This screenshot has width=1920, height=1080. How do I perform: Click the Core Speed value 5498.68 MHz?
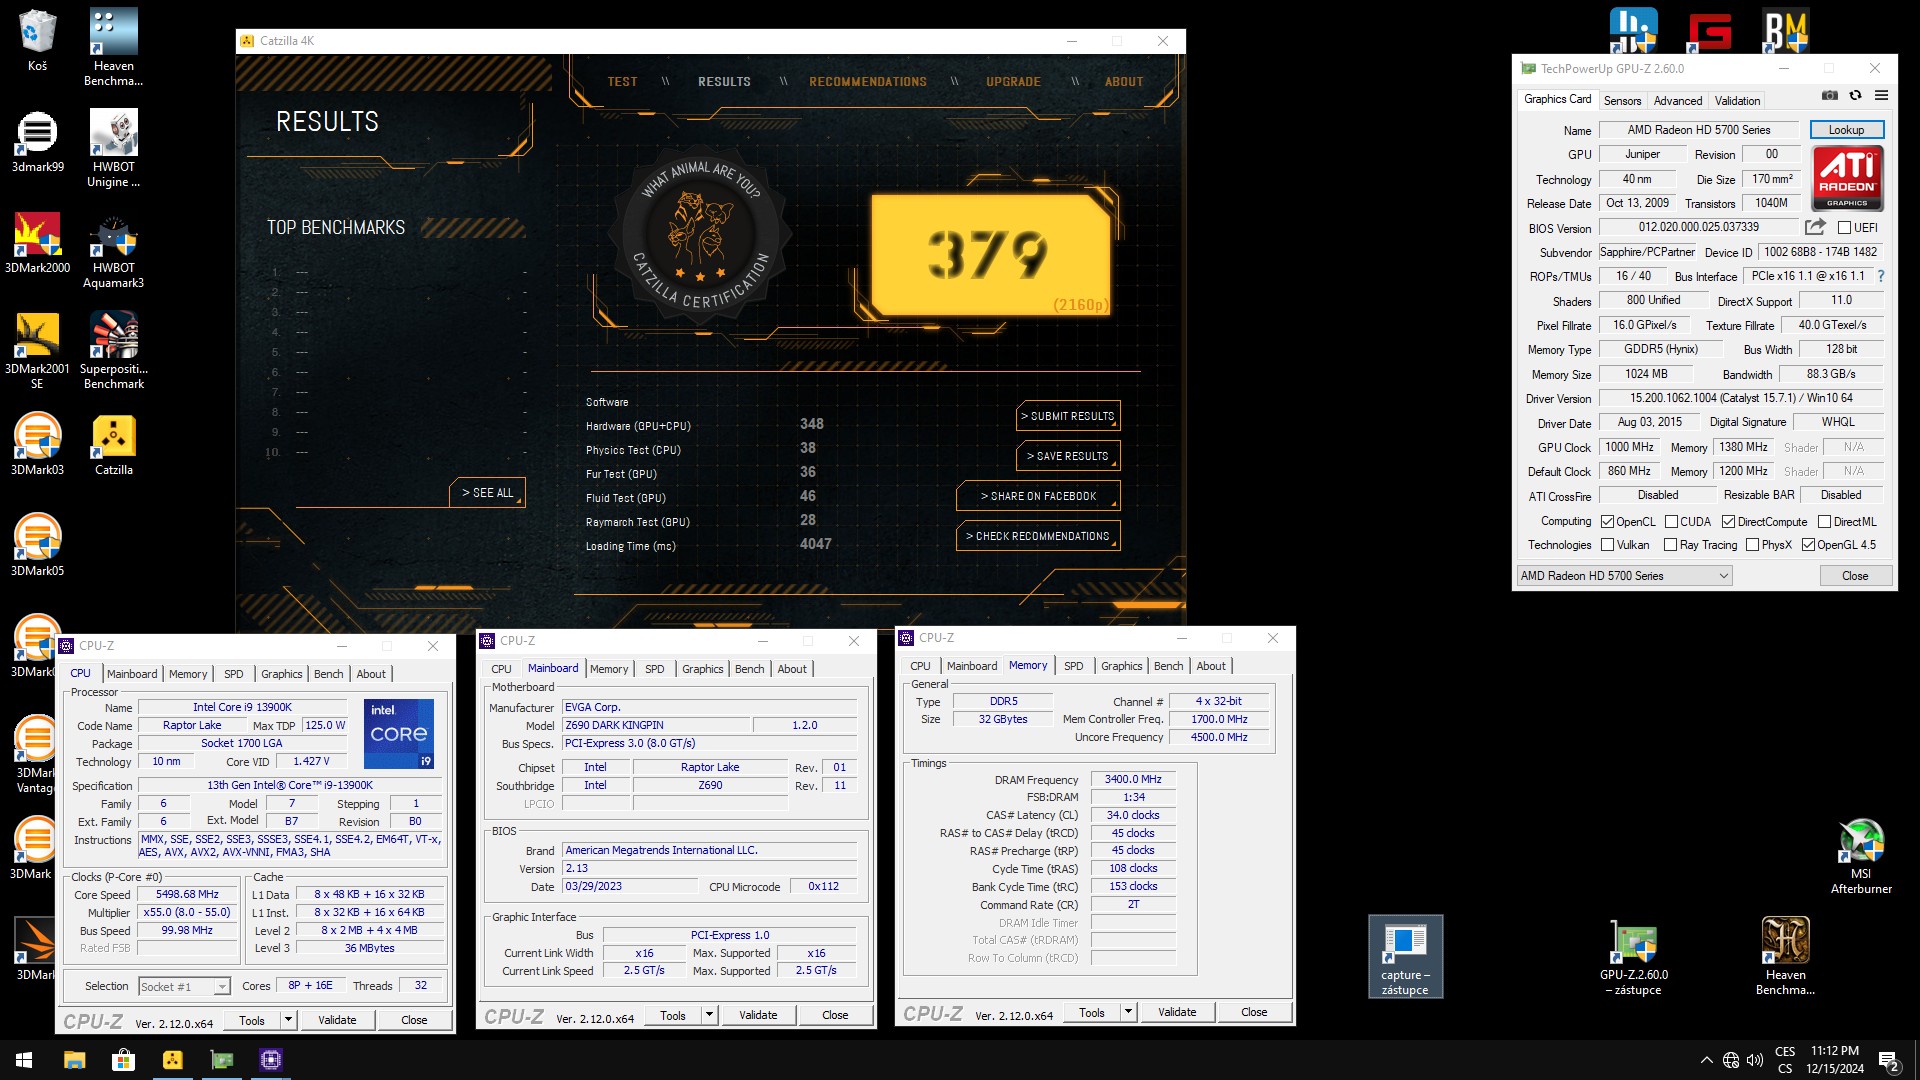click(x=187, y=894)
